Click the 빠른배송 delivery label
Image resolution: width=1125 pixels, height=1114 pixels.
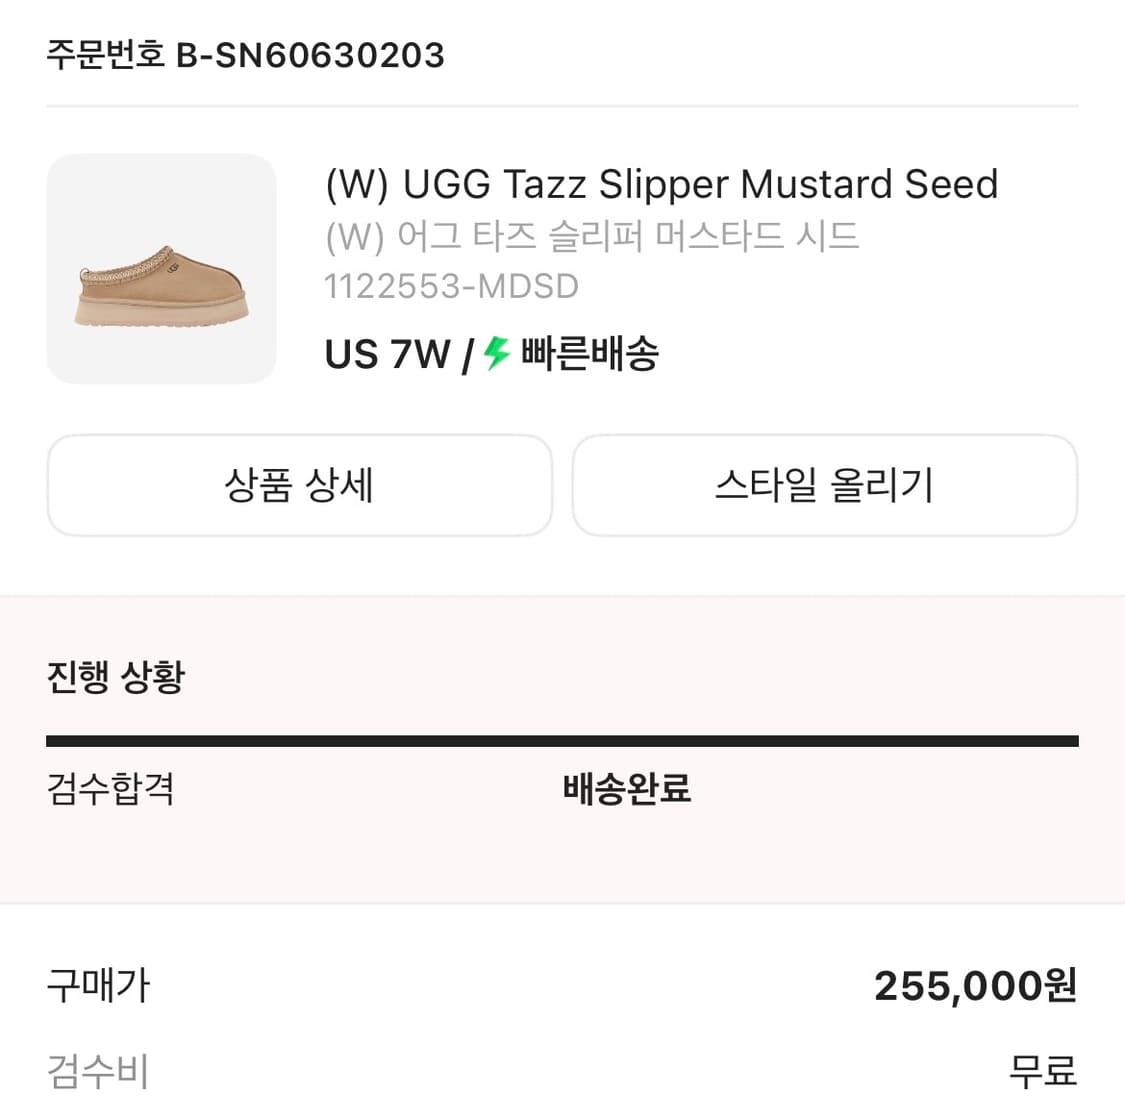(585, 353)
